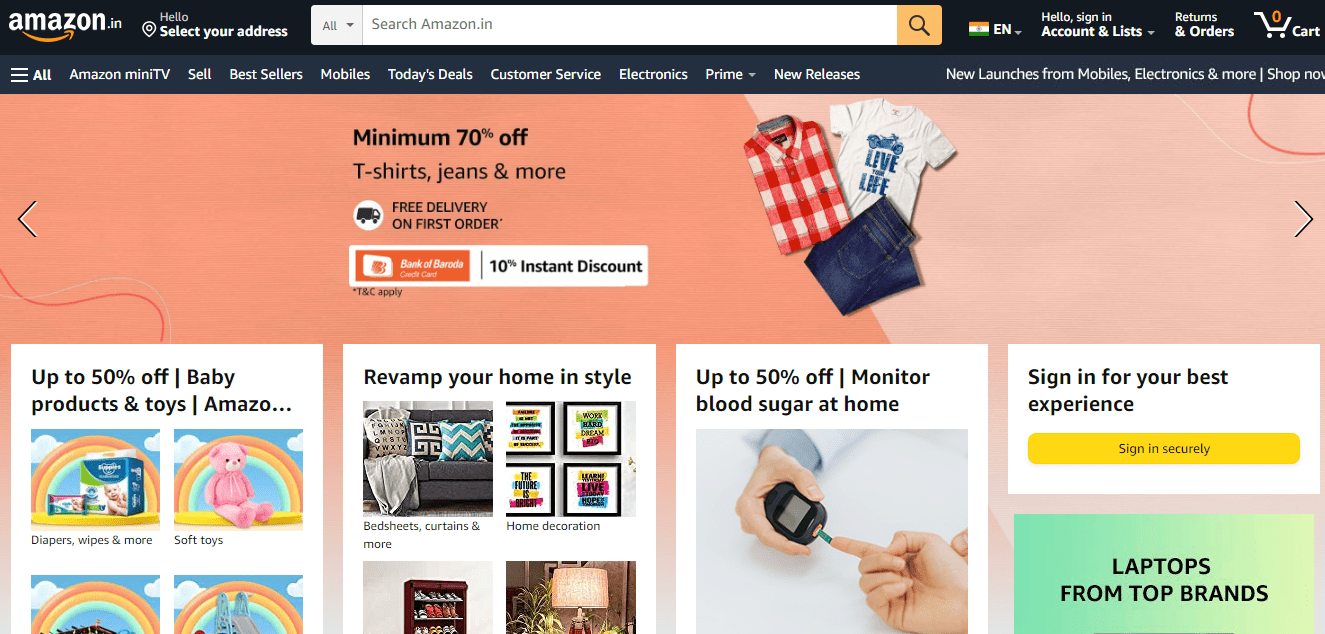Expand the All search category dropdown

(338, 25)
